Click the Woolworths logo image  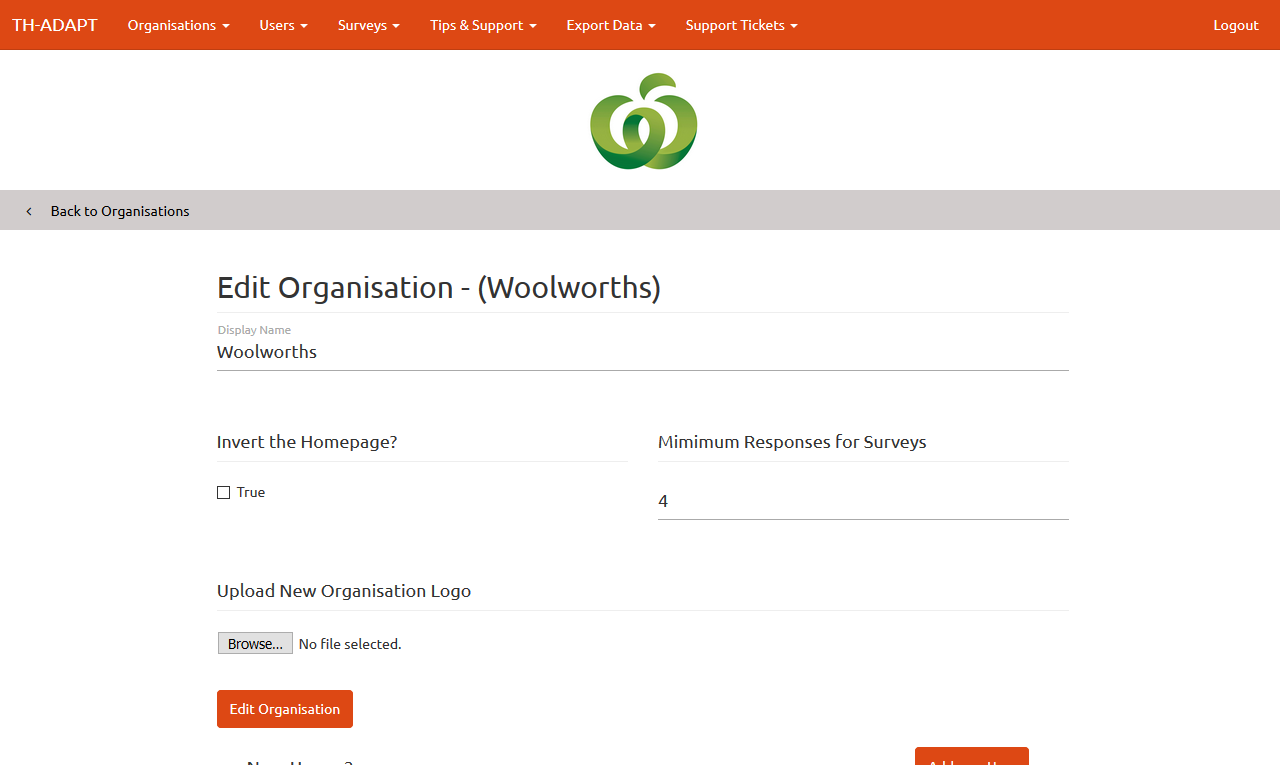coord(644,121)
